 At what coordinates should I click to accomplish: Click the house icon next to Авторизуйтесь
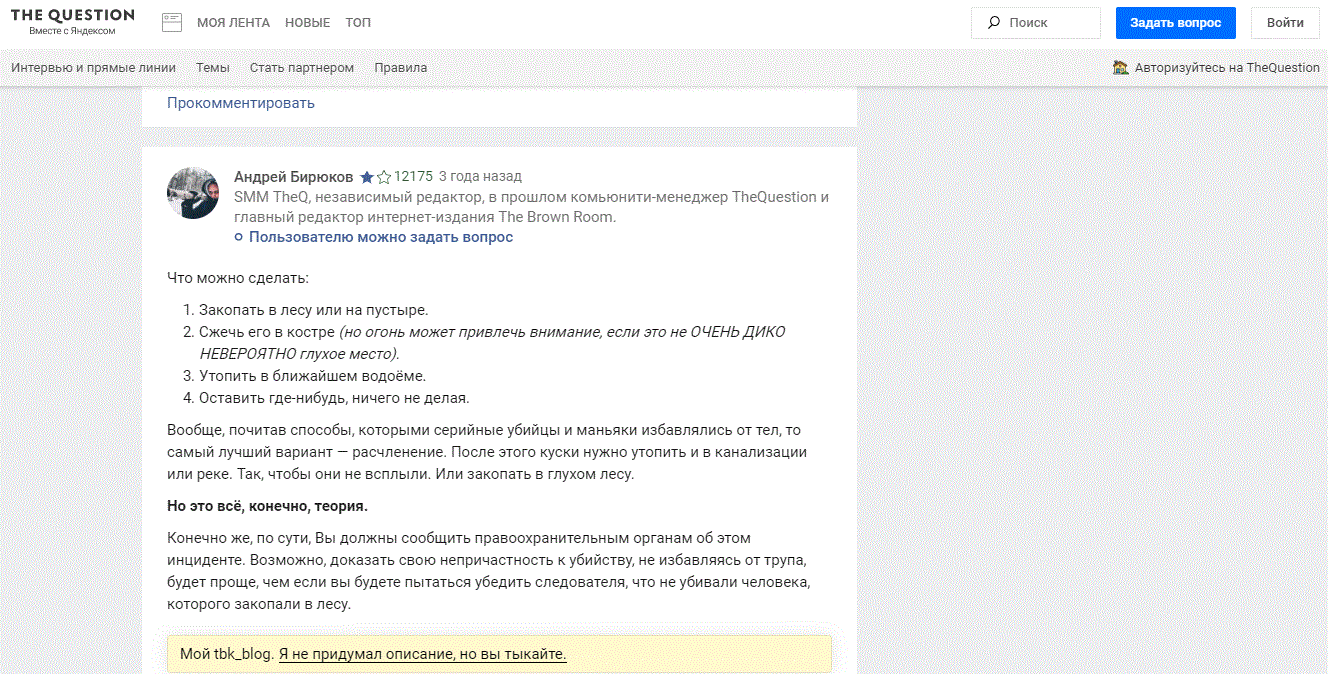coord(1121,67)
